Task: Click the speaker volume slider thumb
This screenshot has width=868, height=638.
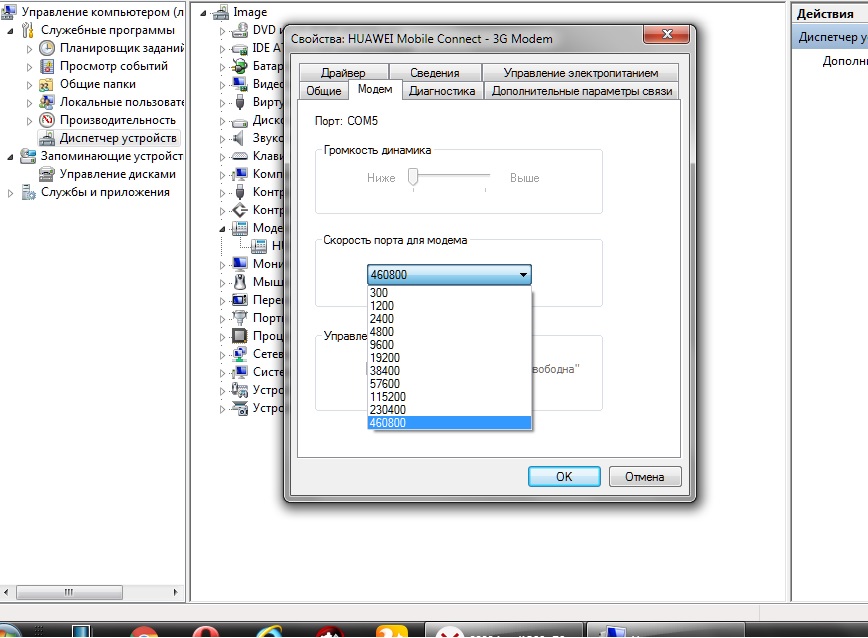Action: click(413, 177)
